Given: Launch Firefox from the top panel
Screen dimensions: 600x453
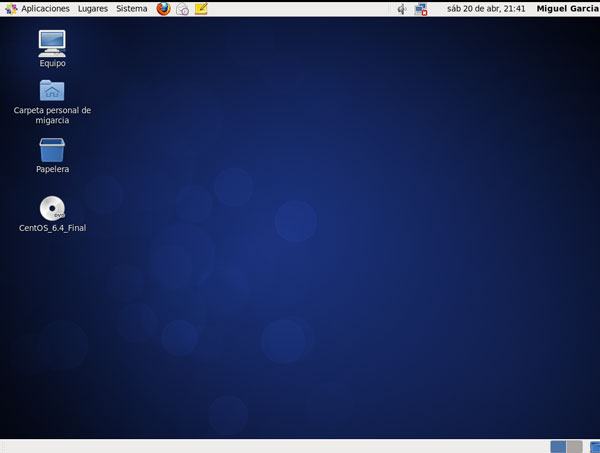Looking at the screenshot, I should tap(163, 8).
